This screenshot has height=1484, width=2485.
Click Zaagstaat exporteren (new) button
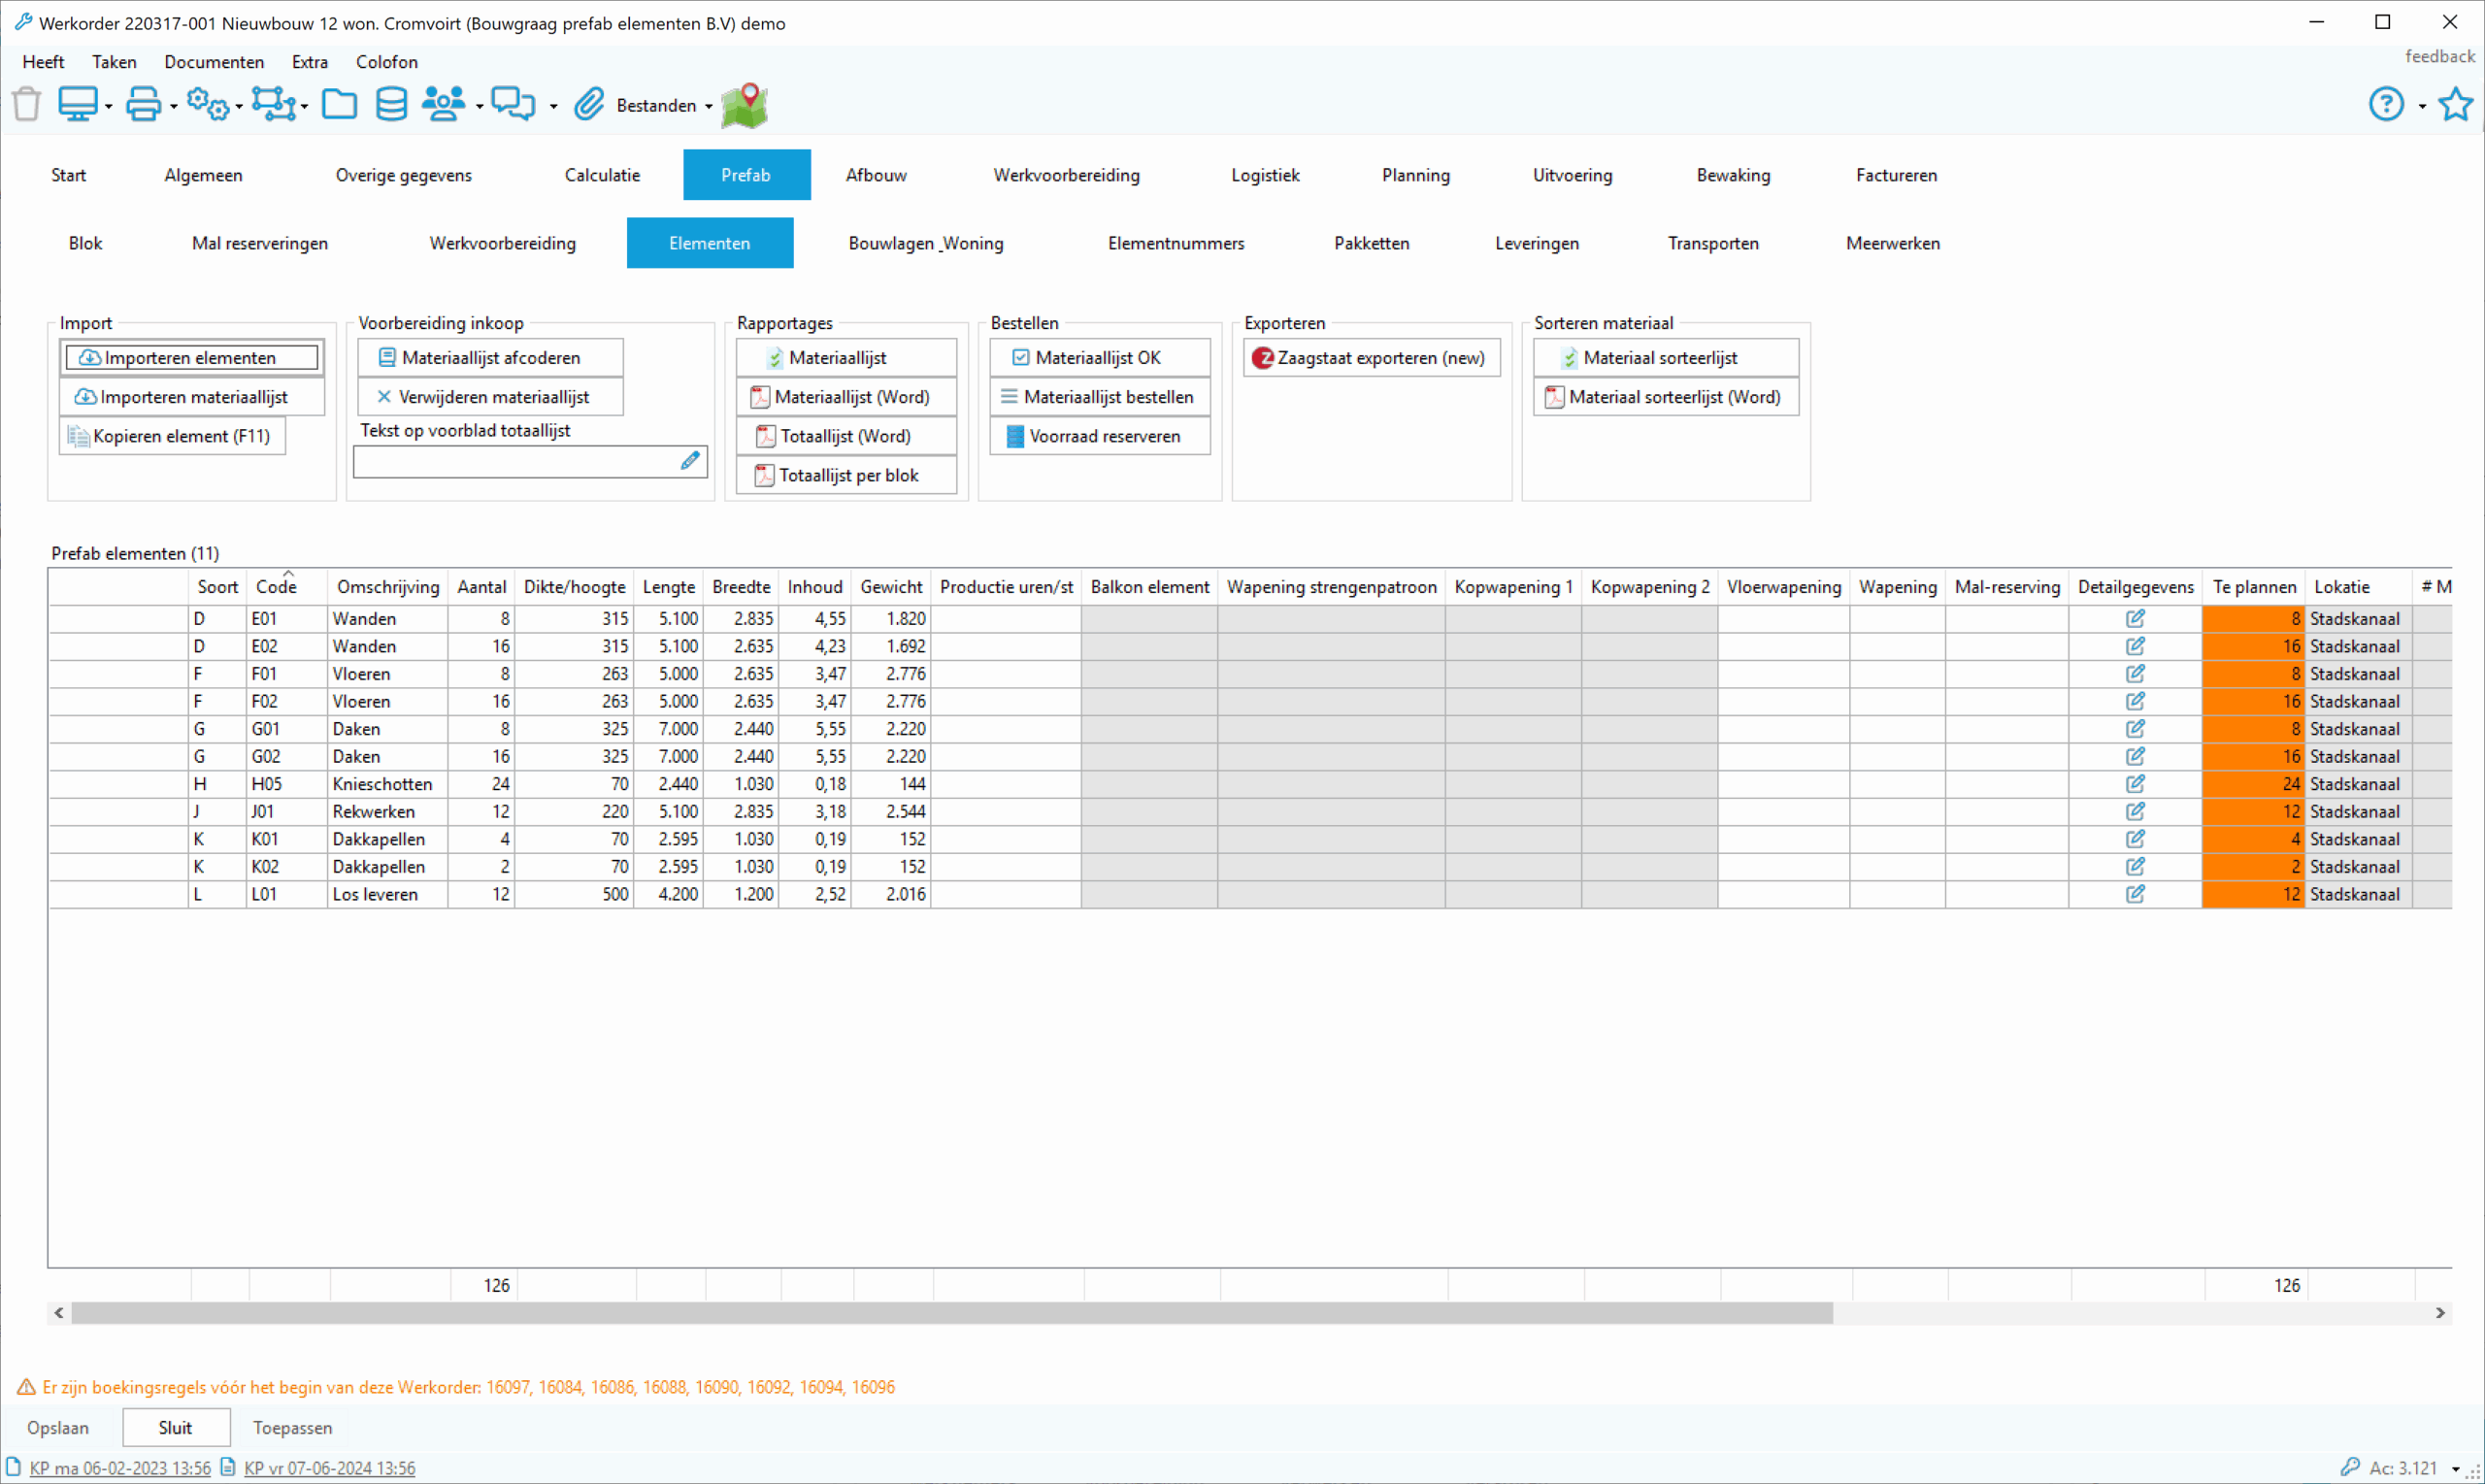(1371, 358)
